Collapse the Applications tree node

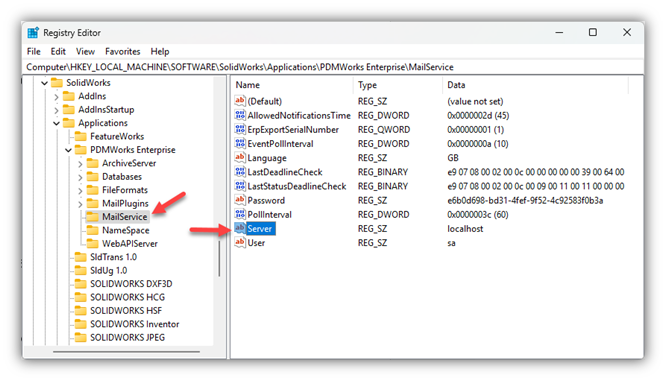click(x=56, y=123)
